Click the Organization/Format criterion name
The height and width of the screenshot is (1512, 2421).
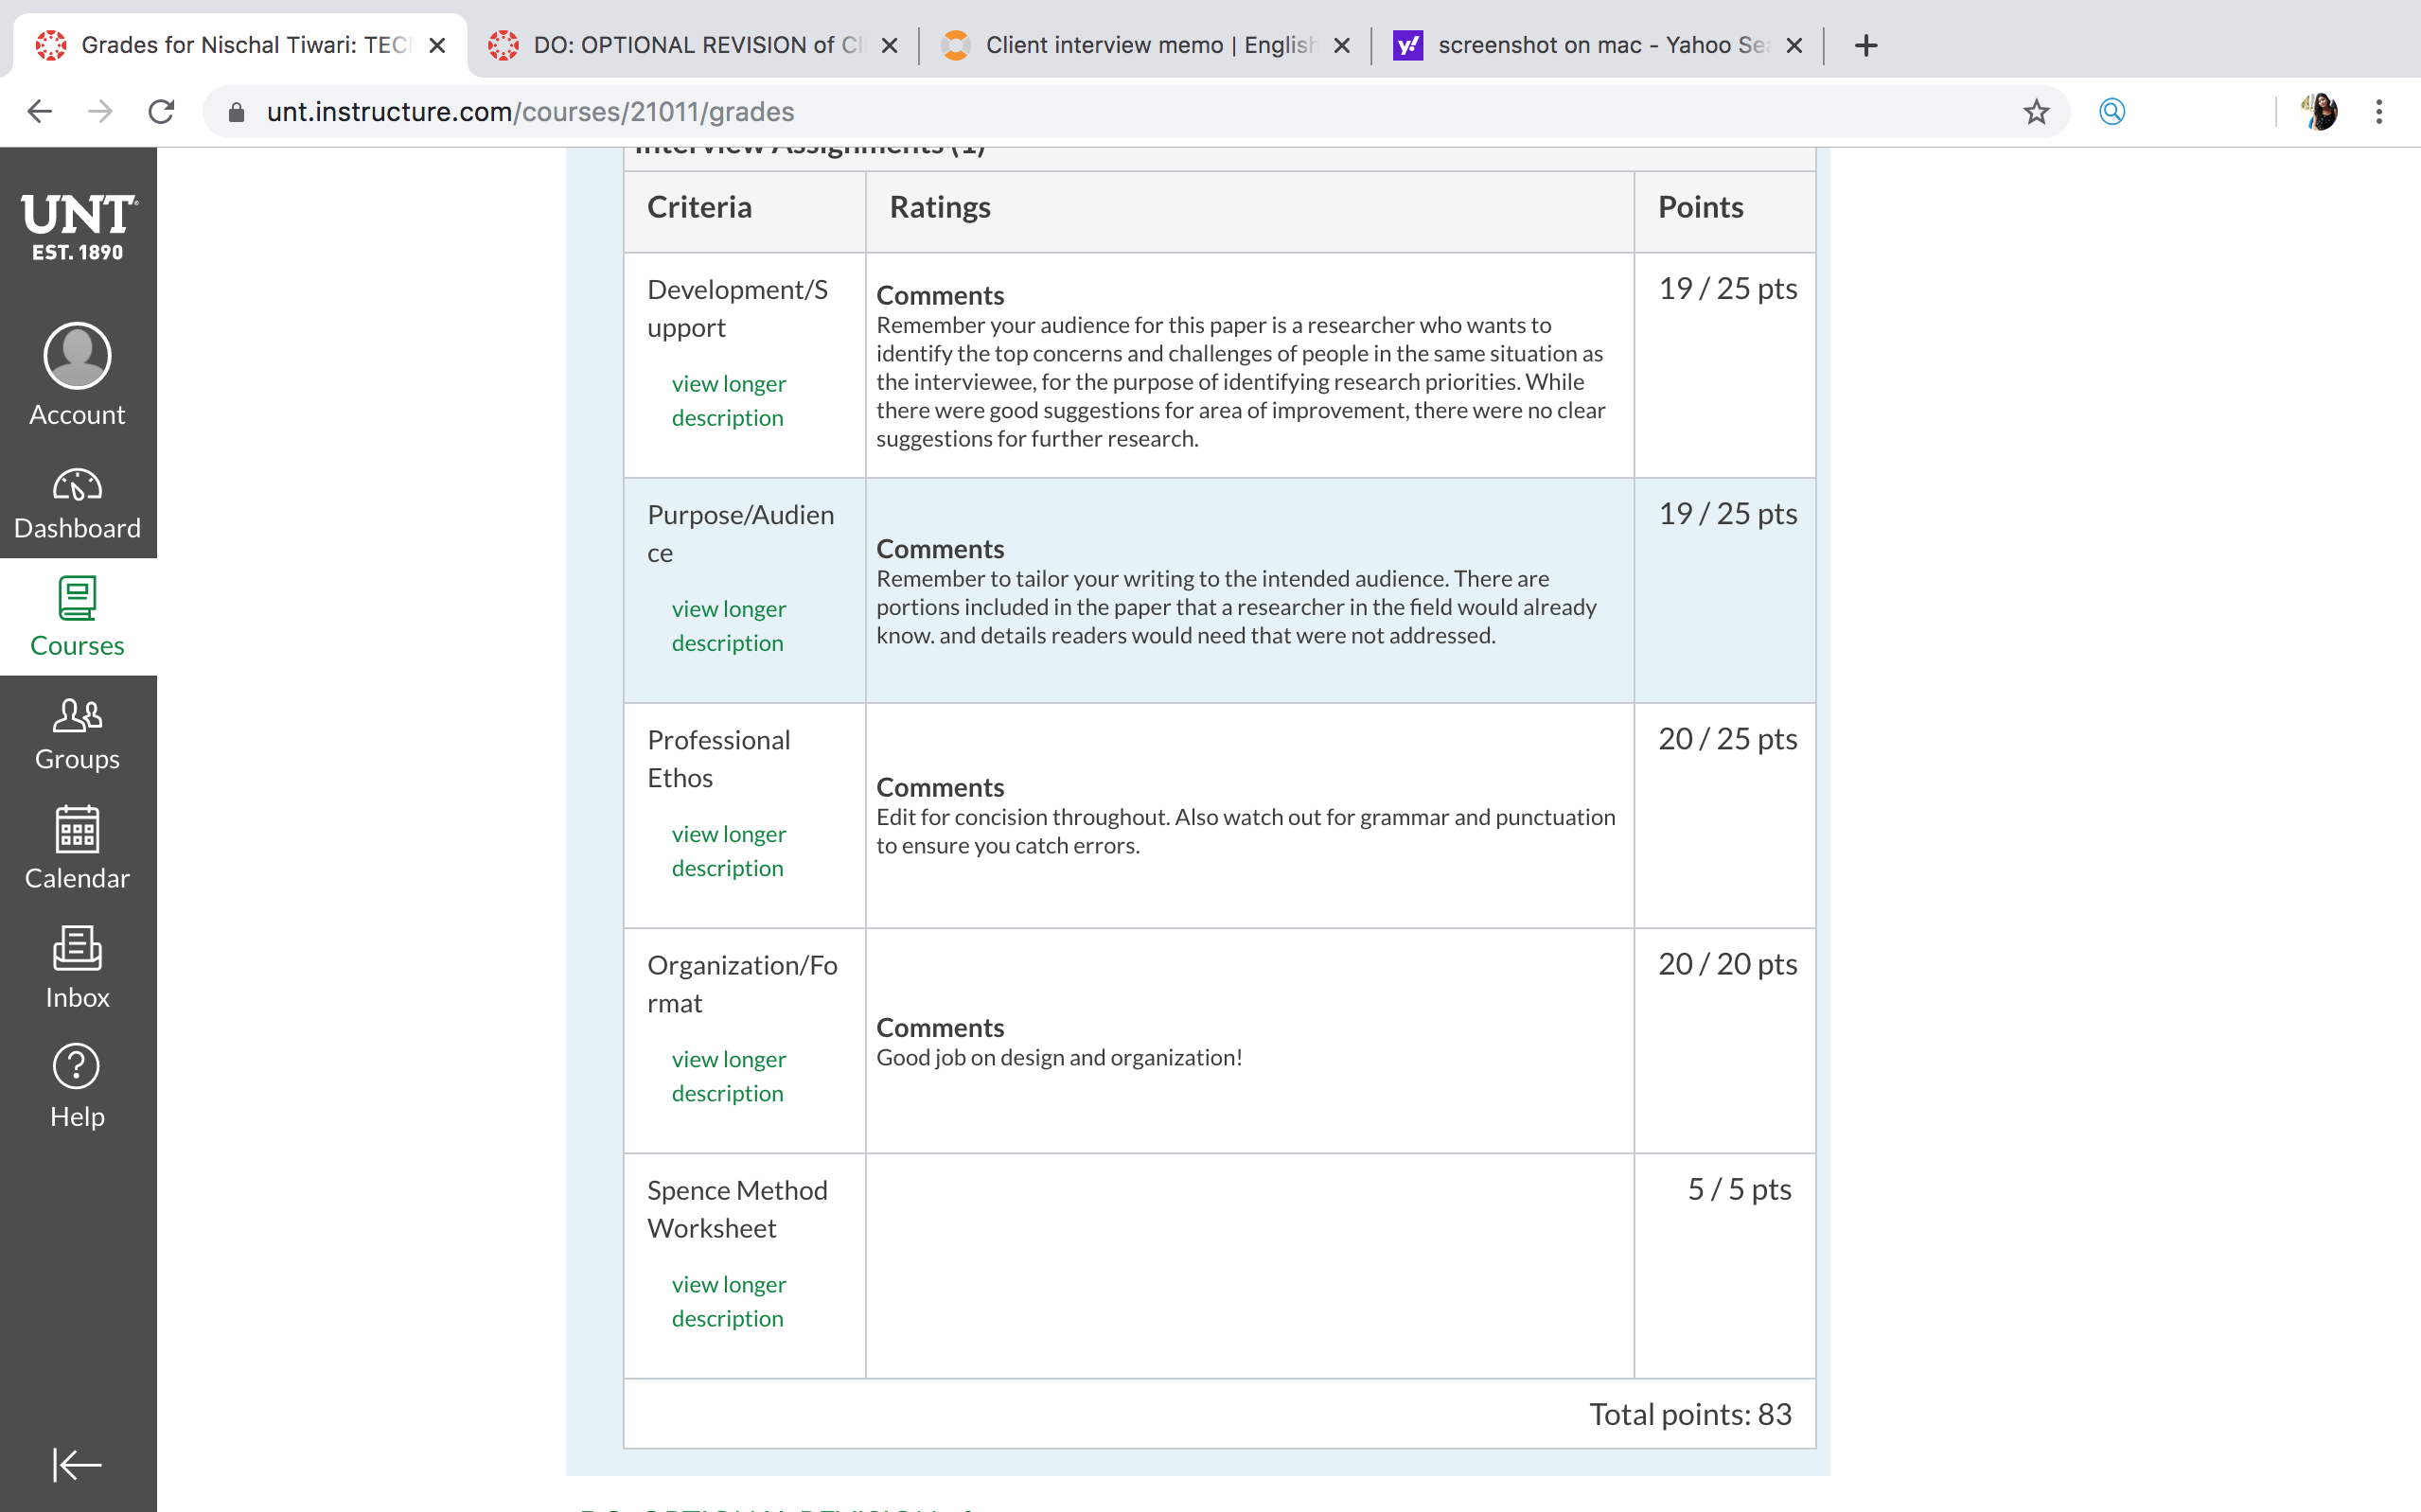pyautogui.click(x=742, y=983)
